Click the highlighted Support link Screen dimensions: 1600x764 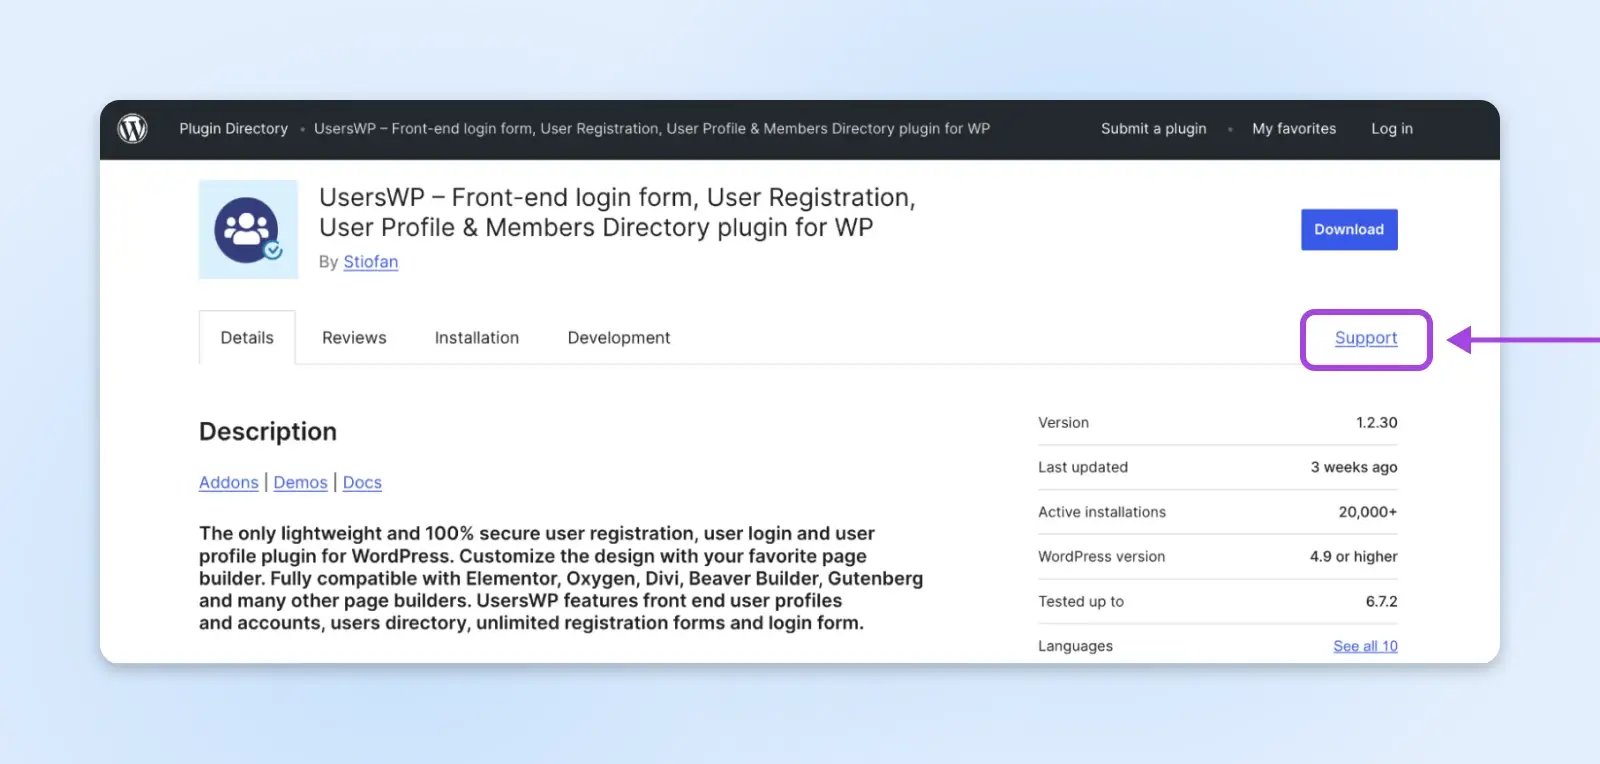click(1365, 338)
